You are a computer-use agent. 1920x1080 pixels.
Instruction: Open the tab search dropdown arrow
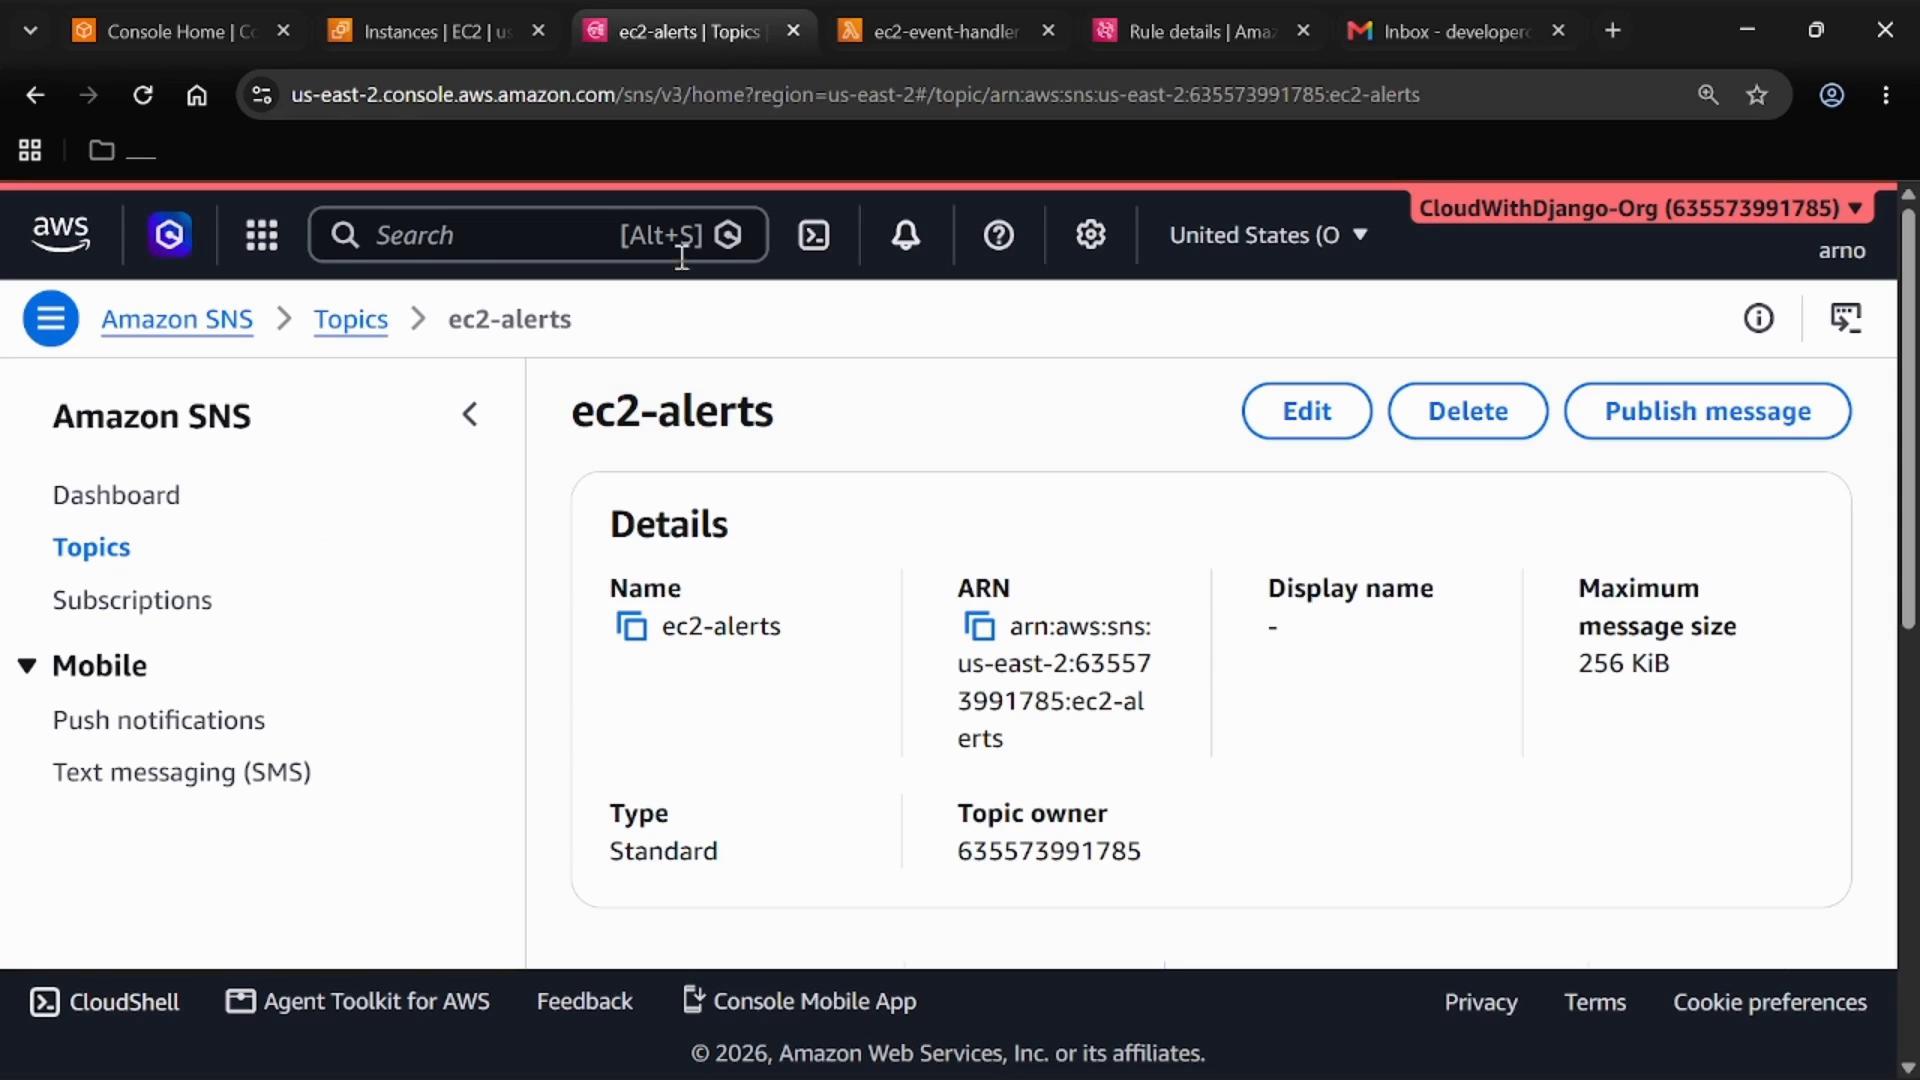click(30, 31)
